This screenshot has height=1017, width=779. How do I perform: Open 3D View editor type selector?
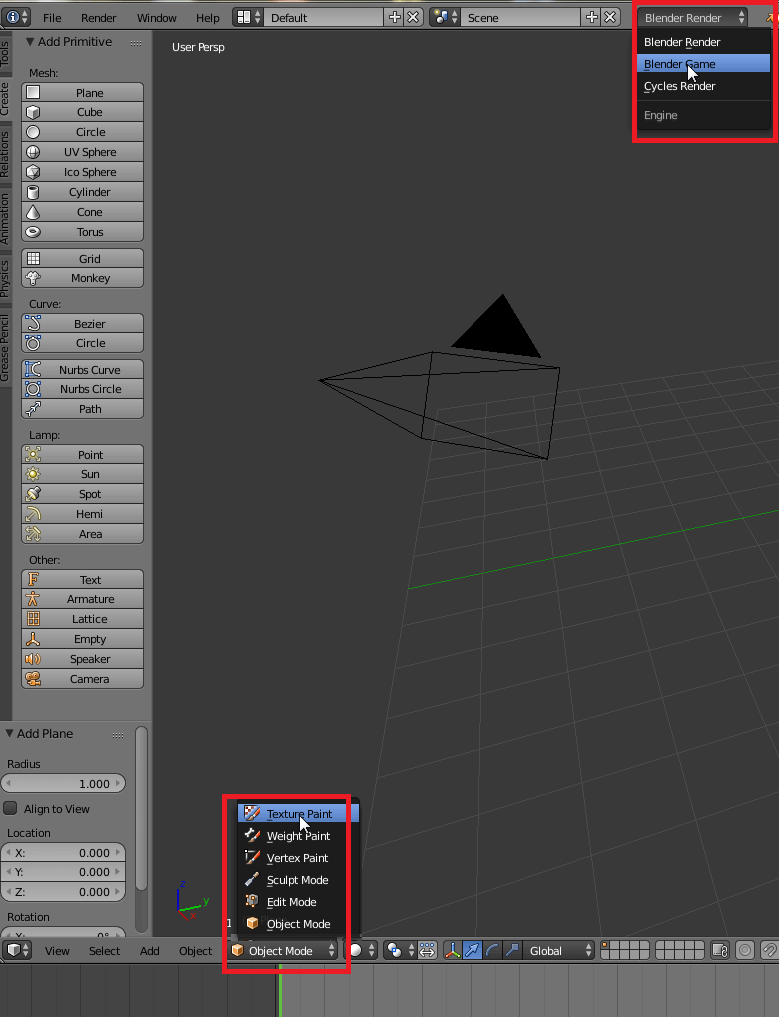pos(18,951)
